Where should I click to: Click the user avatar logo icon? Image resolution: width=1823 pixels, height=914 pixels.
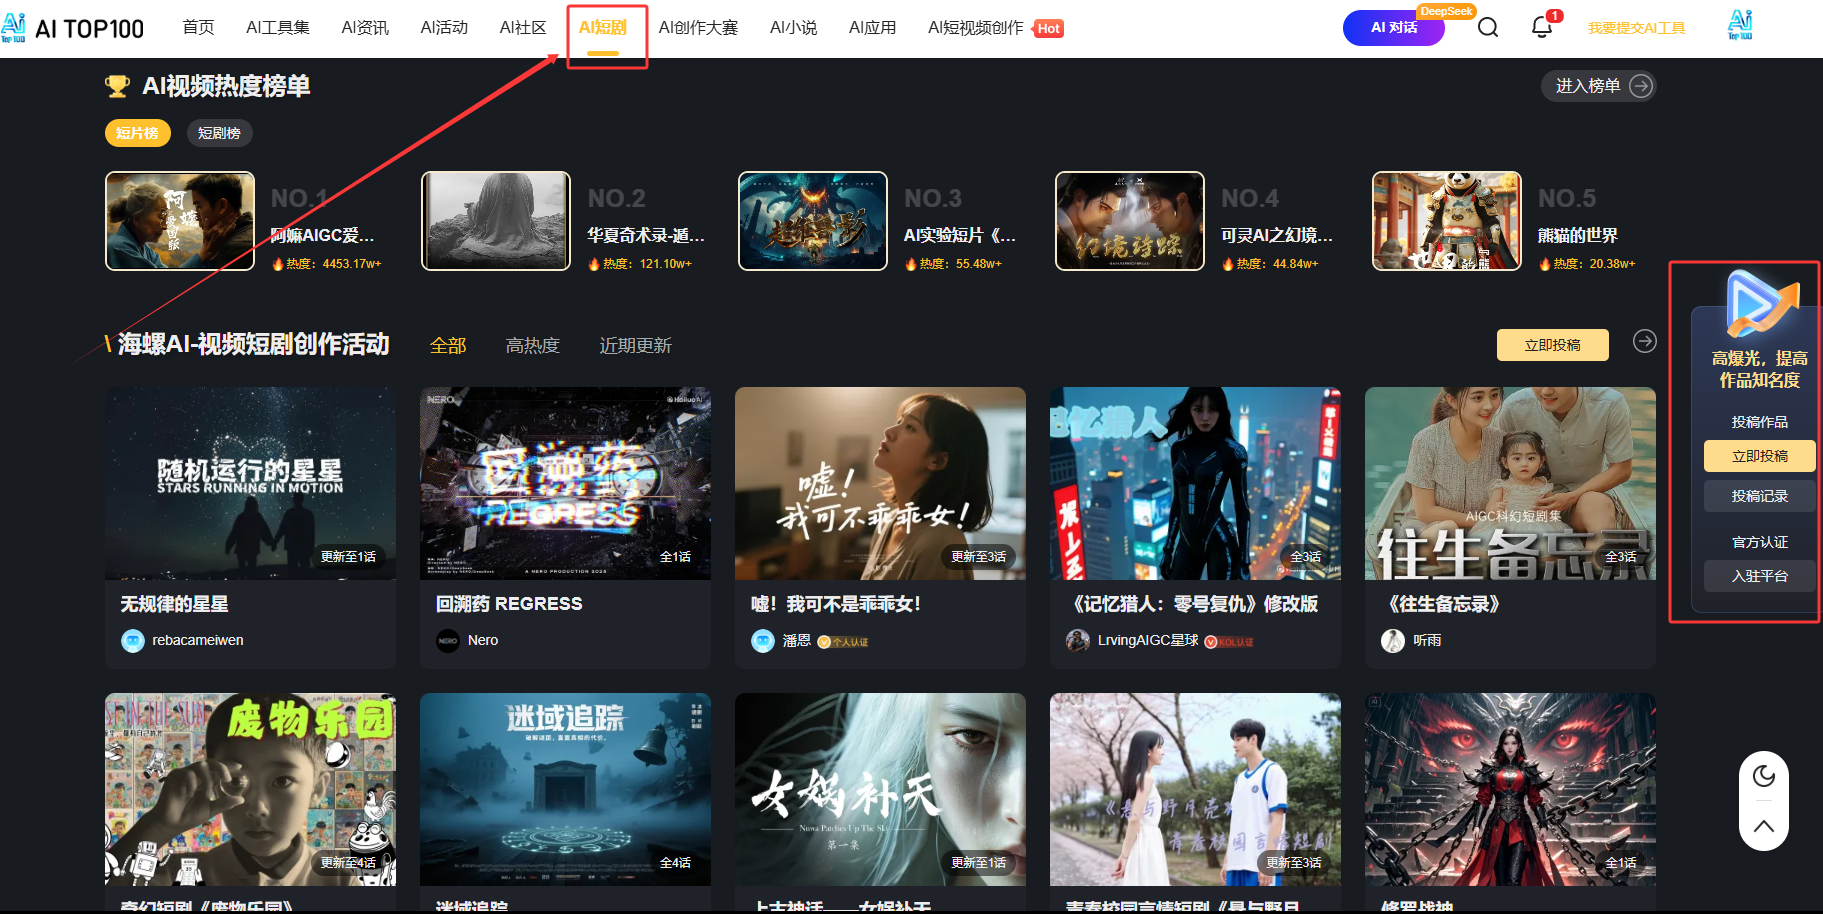(1740, 25)
